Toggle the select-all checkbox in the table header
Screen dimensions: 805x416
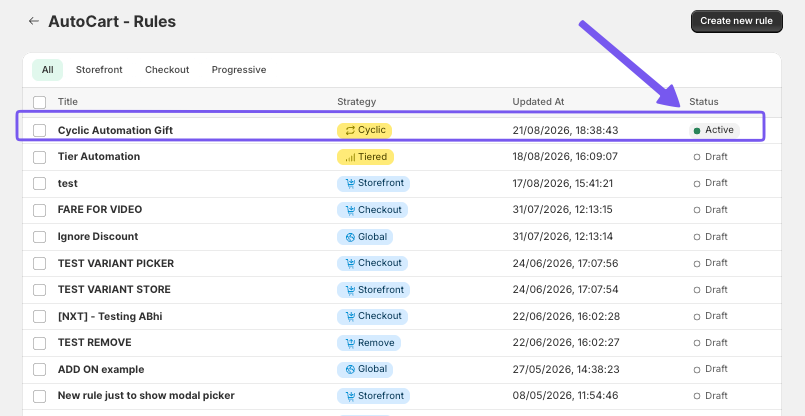point(40,102)
